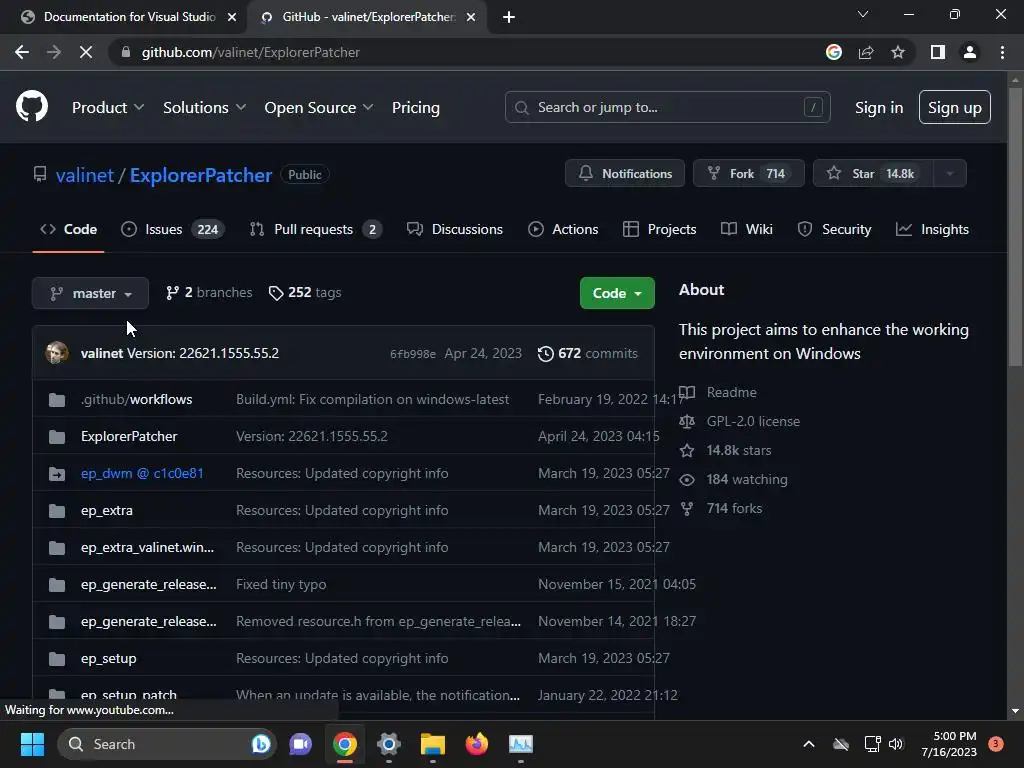View the 714 forks link in About
The width and height of the screenshot is (1024, 768).
pyautogui.click(x=721, y=508)
